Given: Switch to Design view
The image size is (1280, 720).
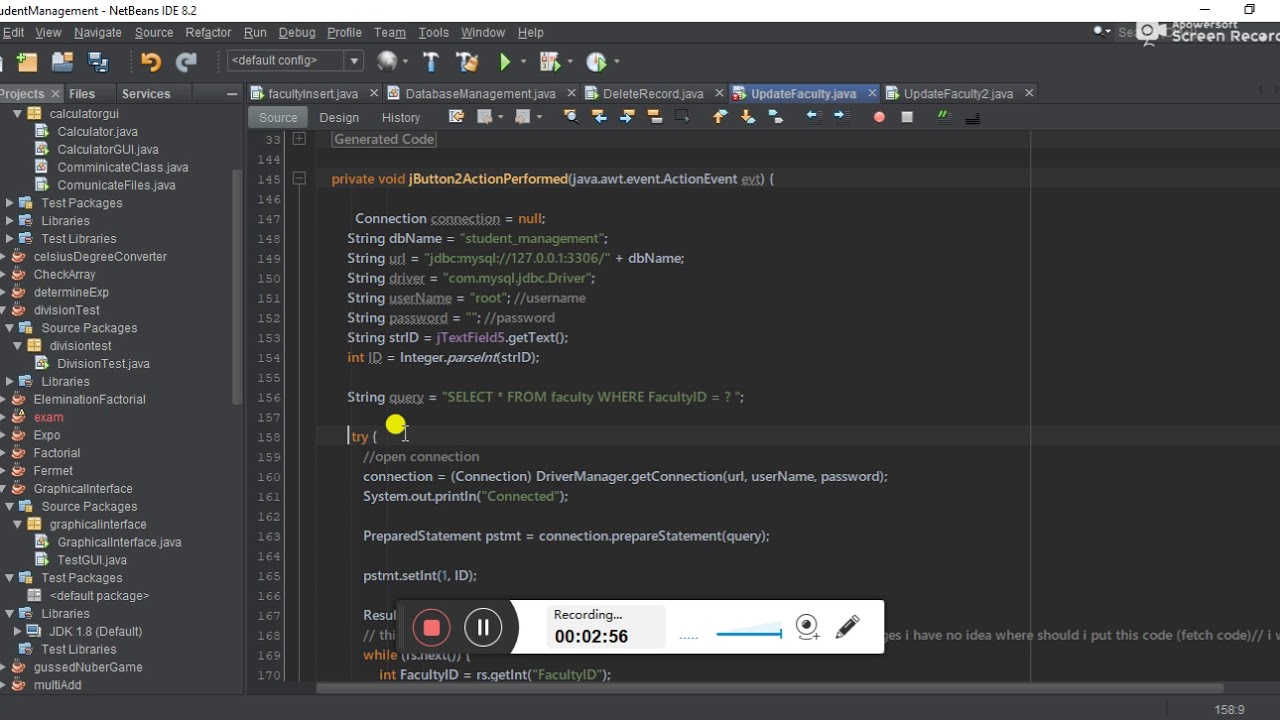Looking at the screenshot, I should [339, 117].
